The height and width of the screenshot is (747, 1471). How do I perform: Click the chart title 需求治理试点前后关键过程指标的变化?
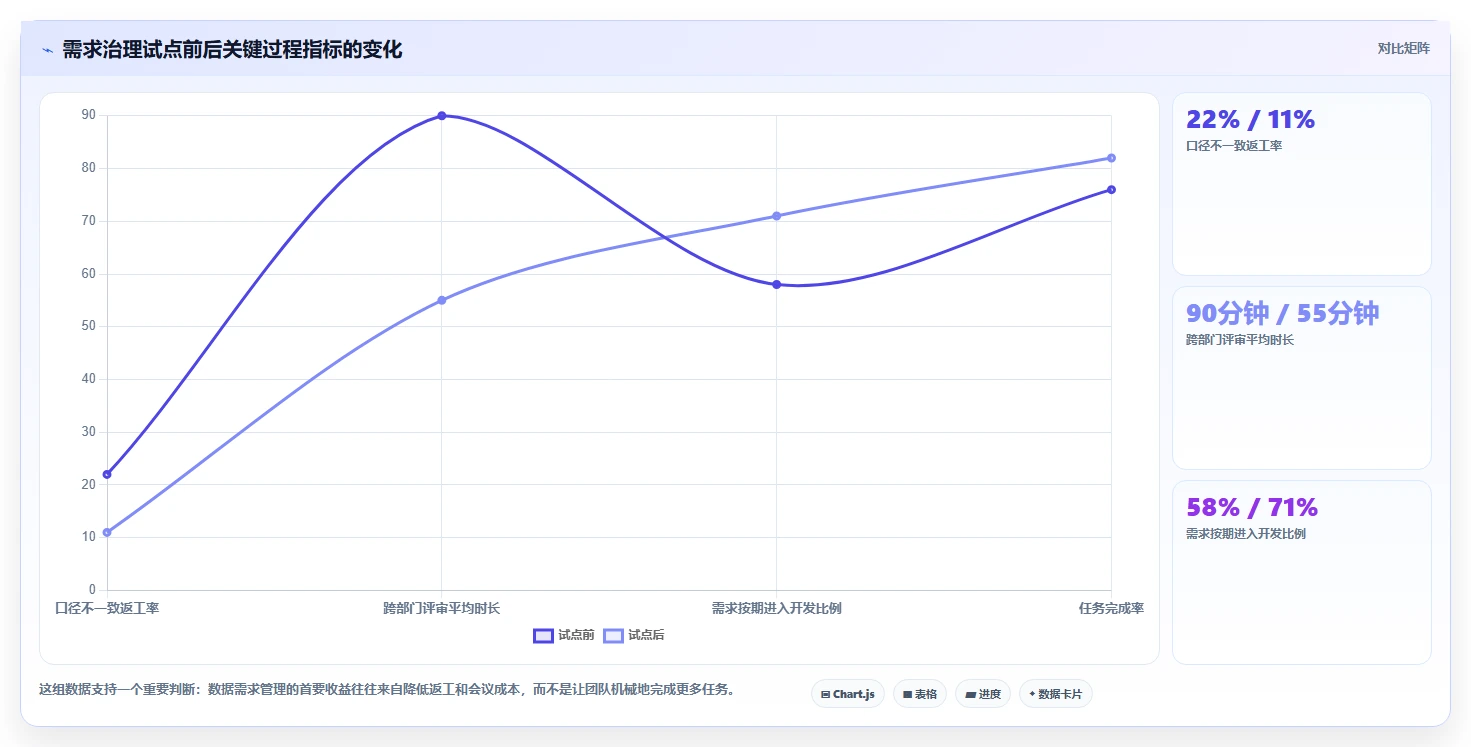pos(232,50)
